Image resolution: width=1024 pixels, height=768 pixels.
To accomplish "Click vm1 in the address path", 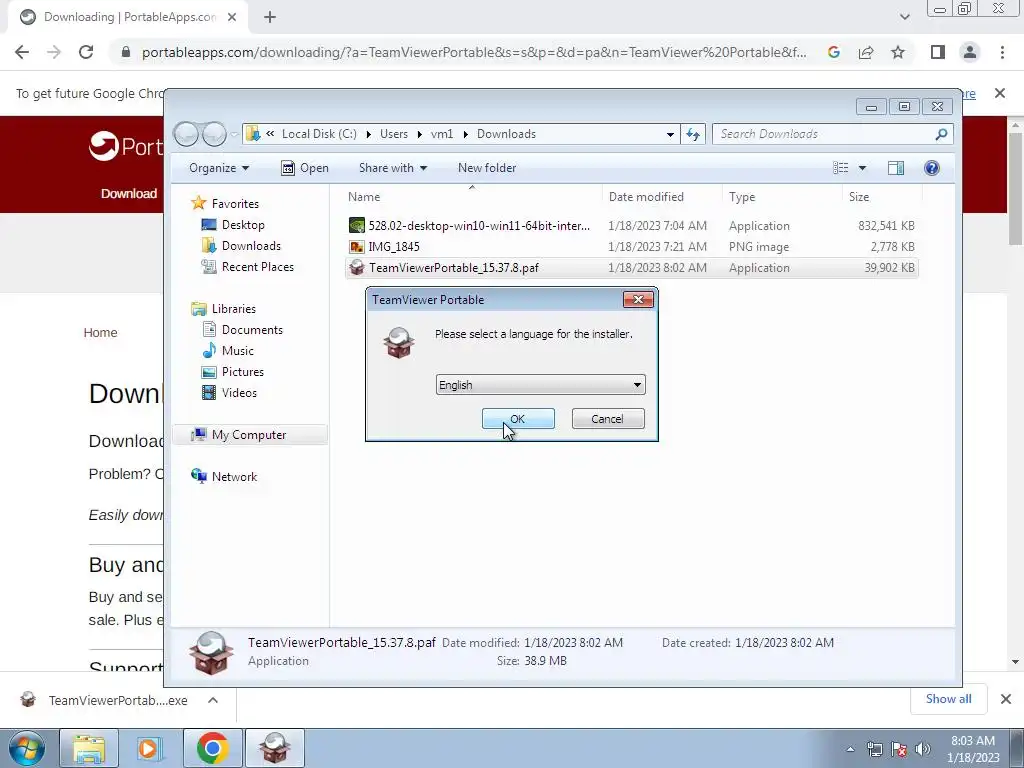I will (x=442, y=134).
